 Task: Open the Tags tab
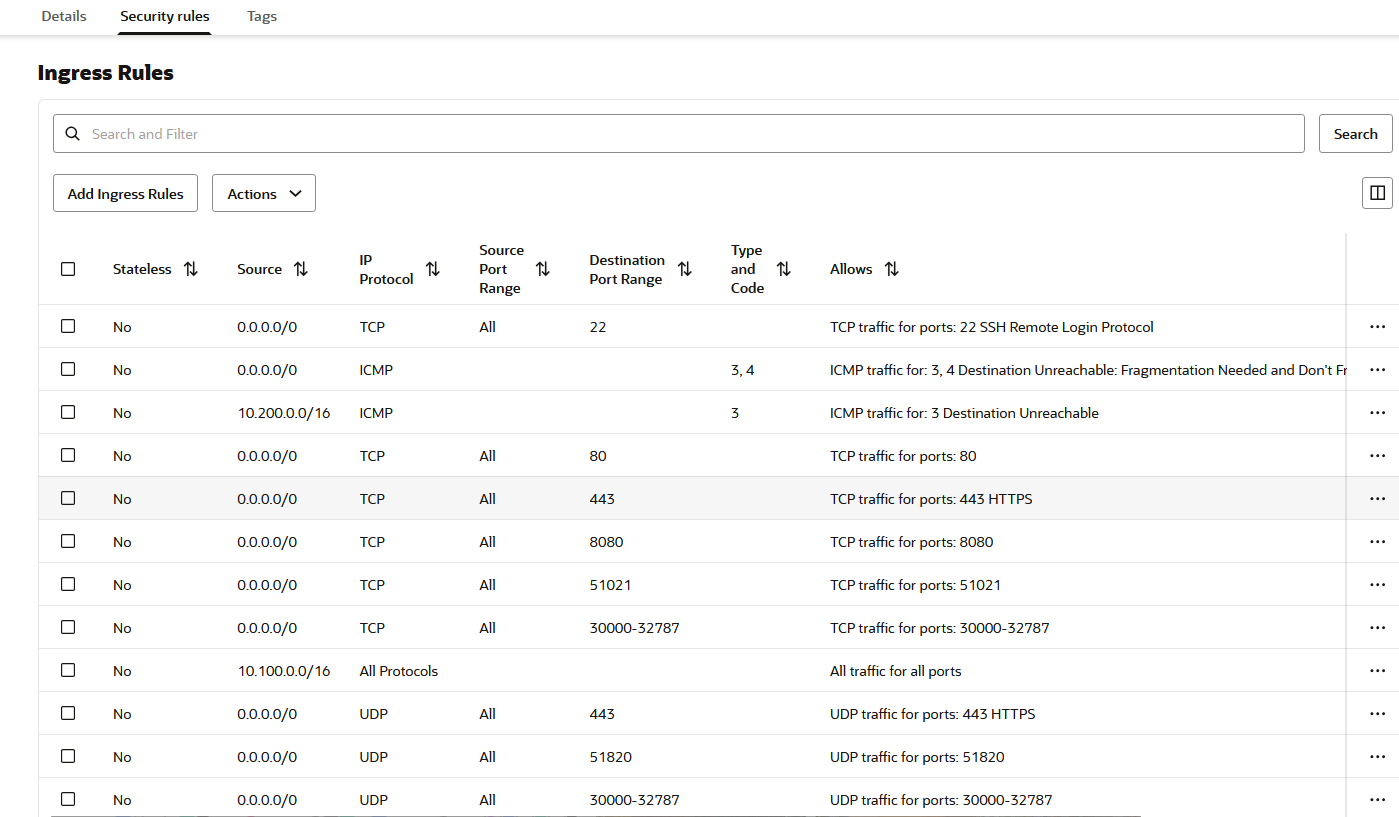(x=262, y=16)
